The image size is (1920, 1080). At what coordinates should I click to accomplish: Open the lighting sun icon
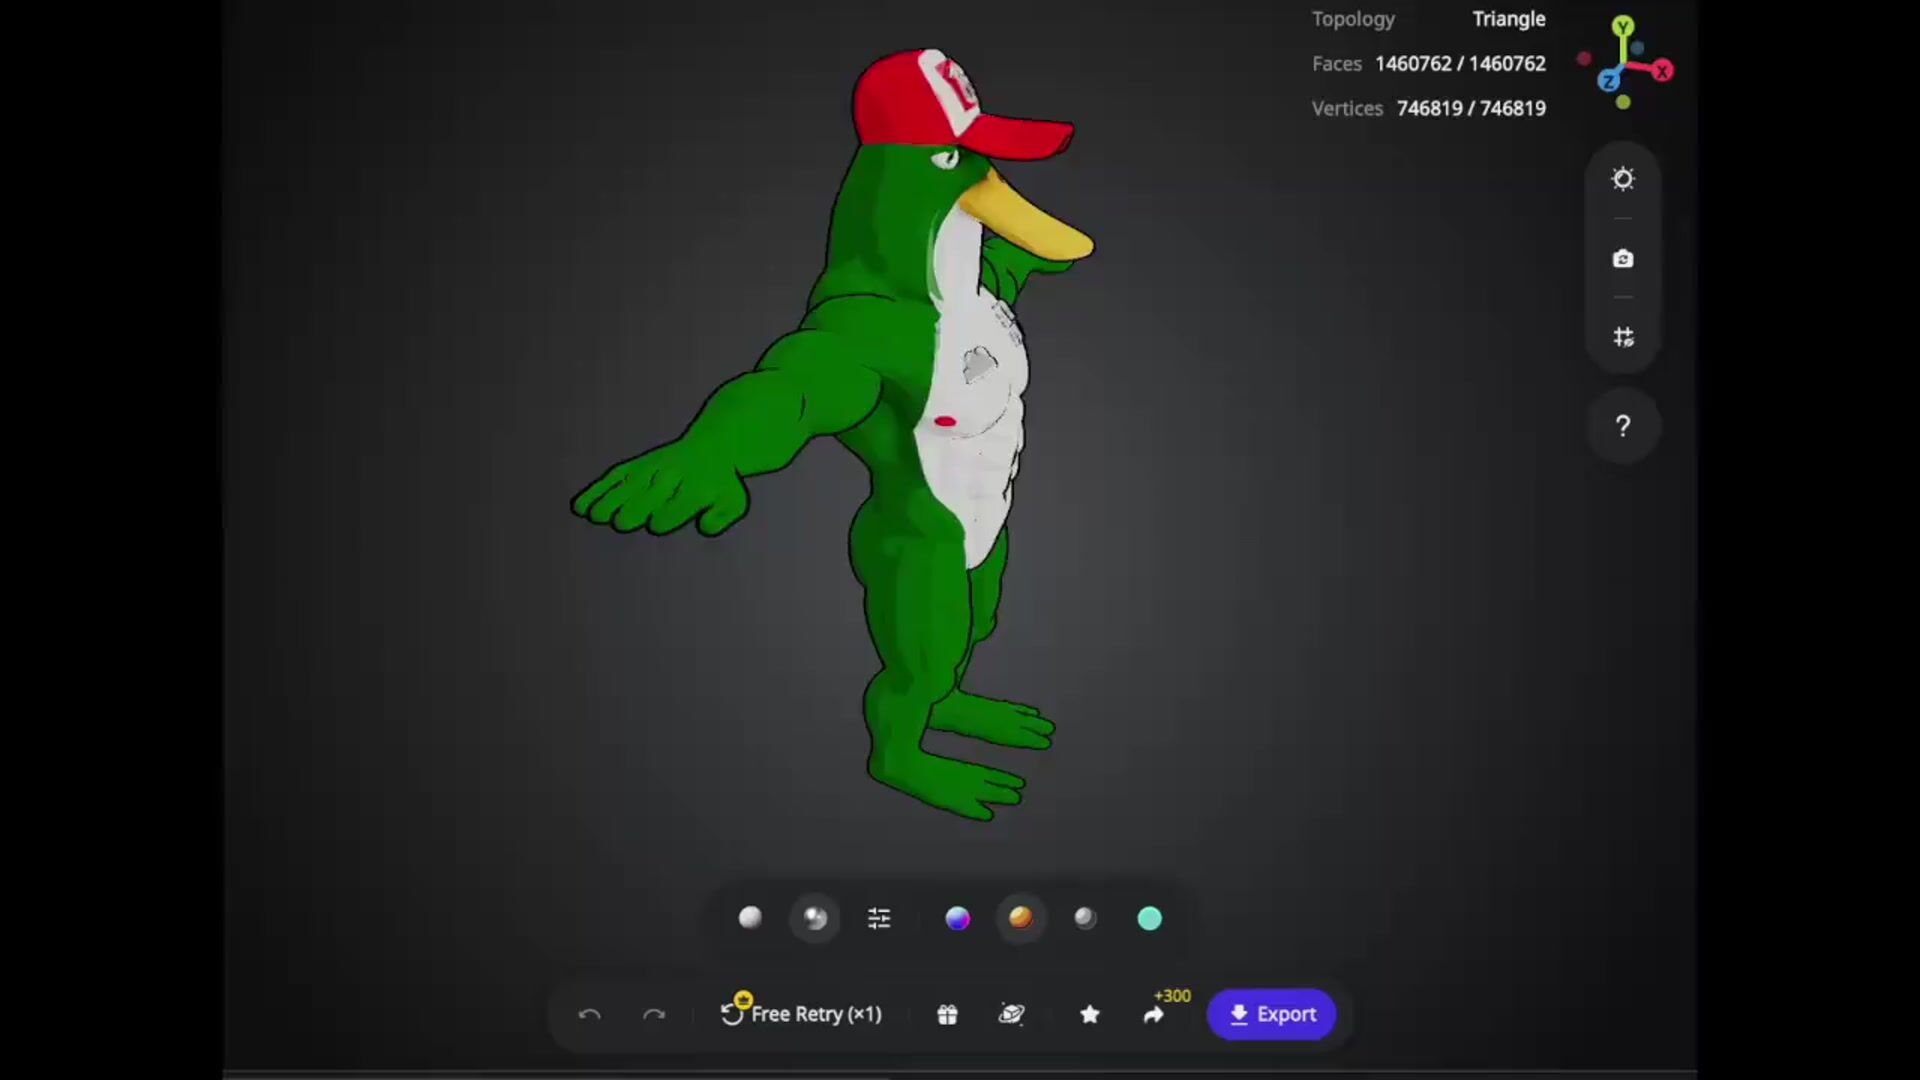(1623, 179)
